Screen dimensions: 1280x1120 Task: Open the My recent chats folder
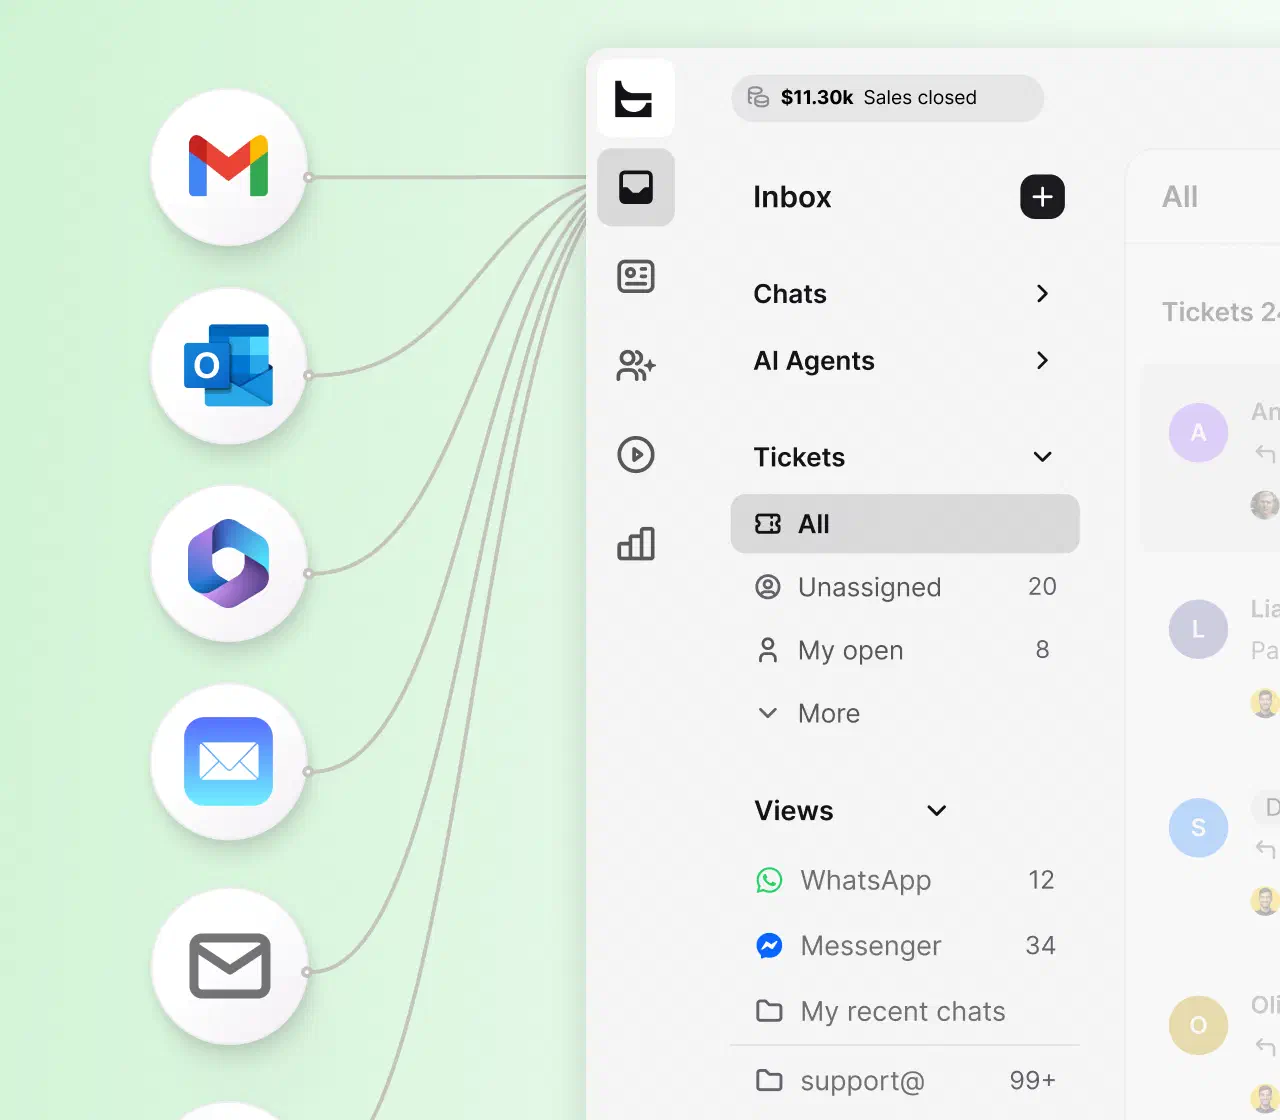[905, 1012]
